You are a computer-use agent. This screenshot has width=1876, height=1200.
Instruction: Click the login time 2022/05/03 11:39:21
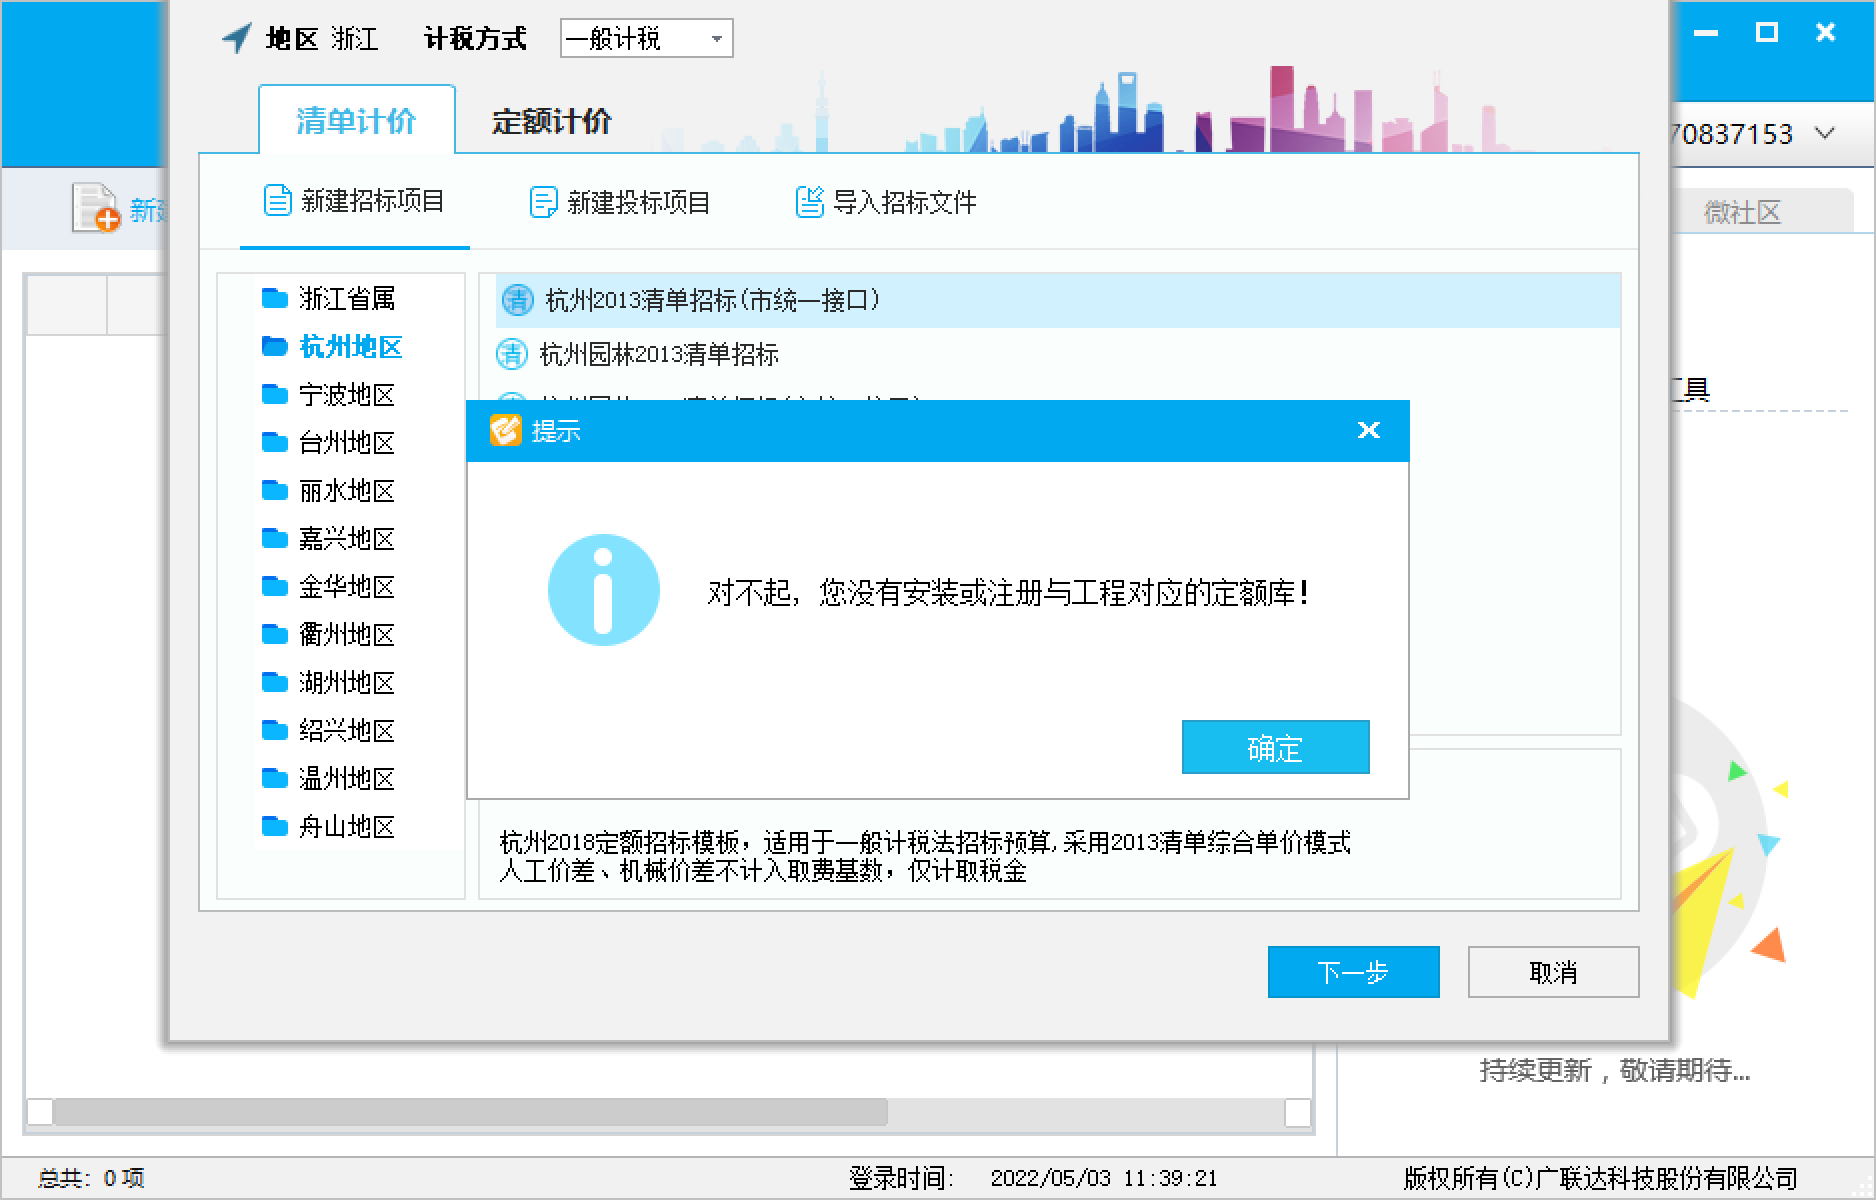coord(1104,1179)
